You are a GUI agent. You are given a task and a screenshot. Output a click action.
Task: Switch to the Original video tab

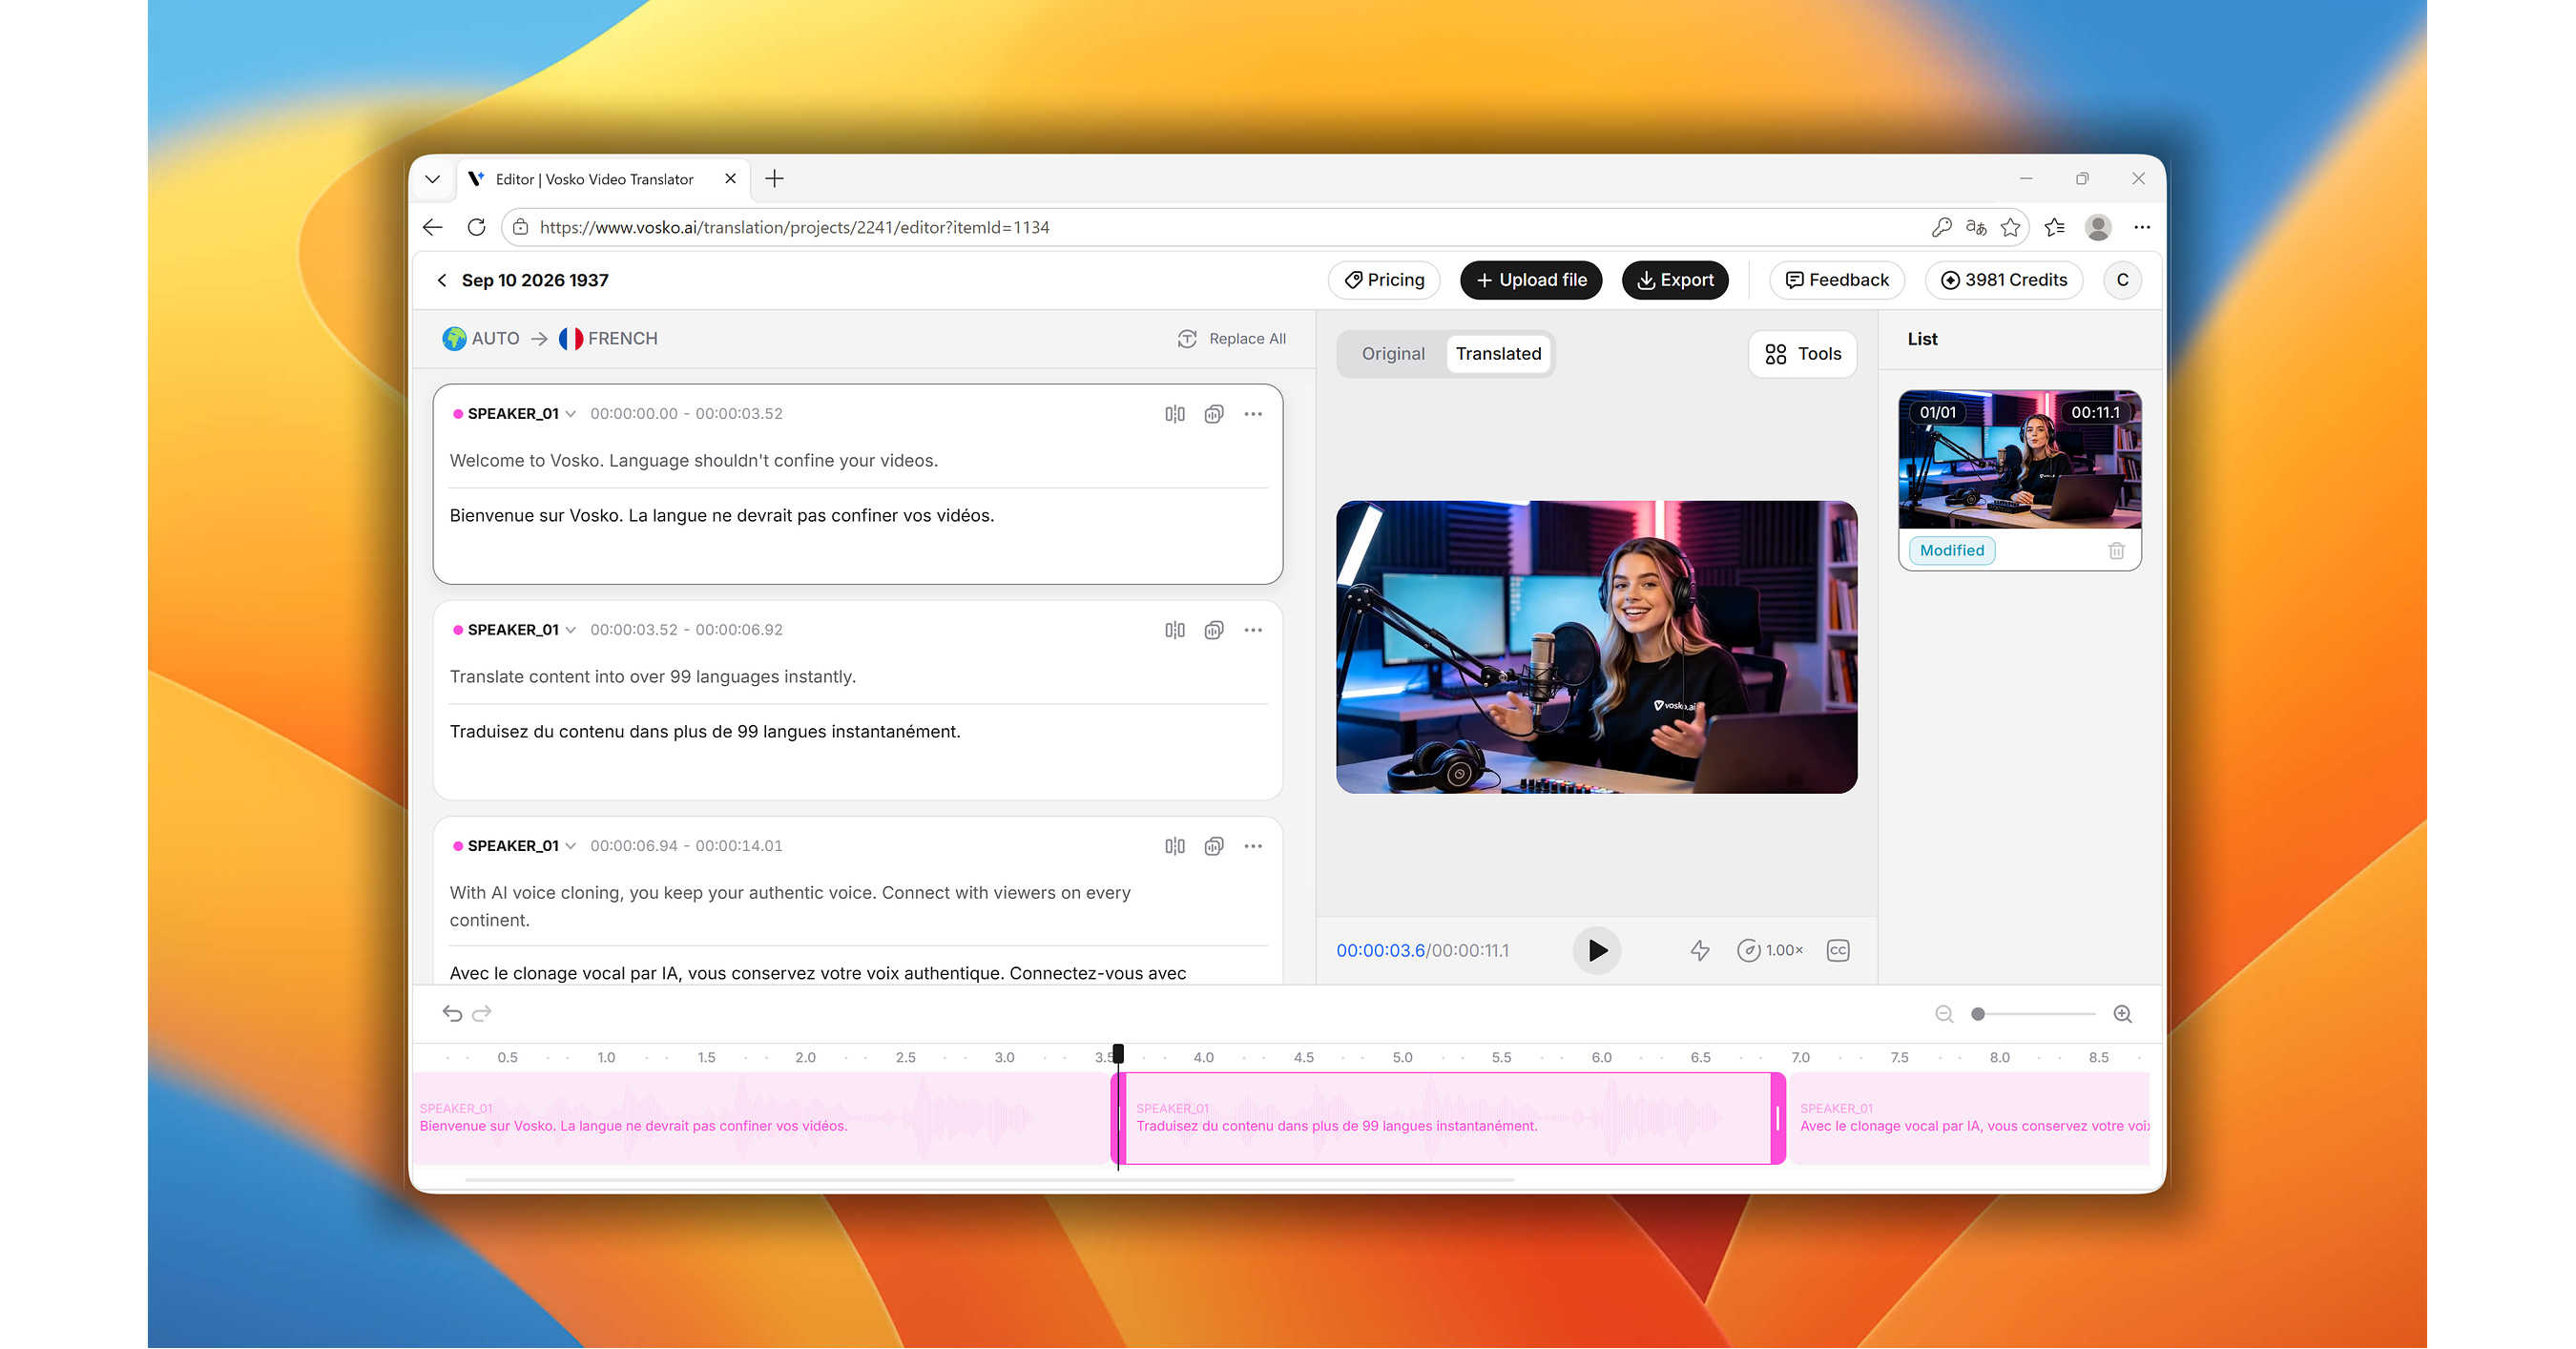click(x=1392, y=354)
